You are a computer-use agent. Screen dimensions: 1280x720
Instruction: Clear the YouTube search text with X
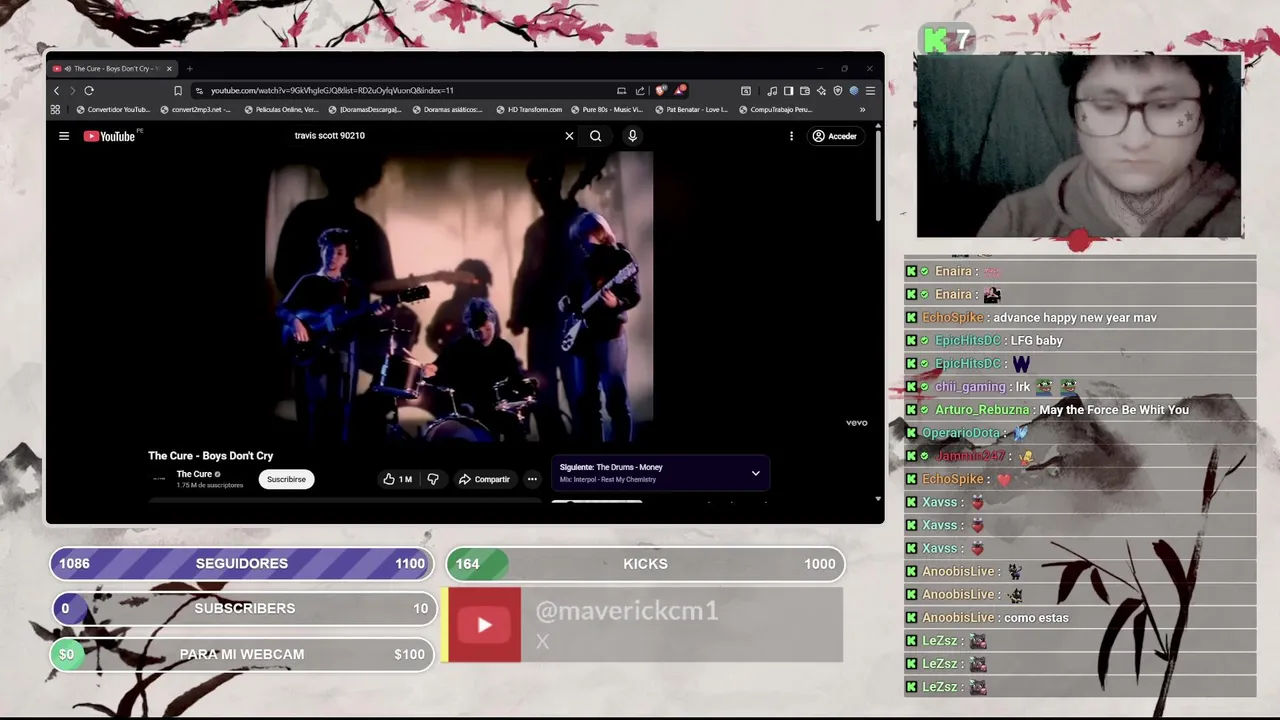click(x=569, y=136)
